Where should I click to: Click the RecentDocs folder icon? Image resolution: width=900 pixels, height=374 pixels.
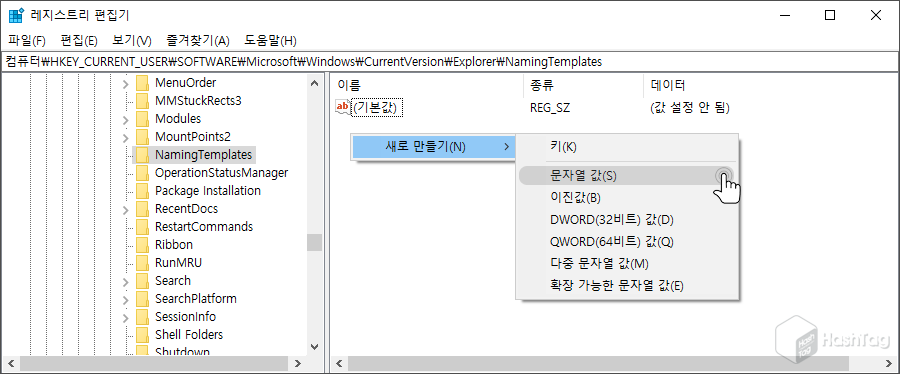[x=142, y=209]
